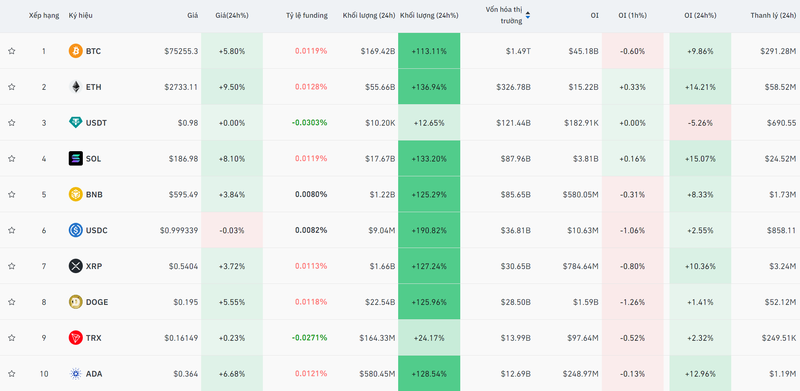This screenshot has width=800, height=391.
Task: Click the Thanh lý (24h) column header
Action: 773,15
